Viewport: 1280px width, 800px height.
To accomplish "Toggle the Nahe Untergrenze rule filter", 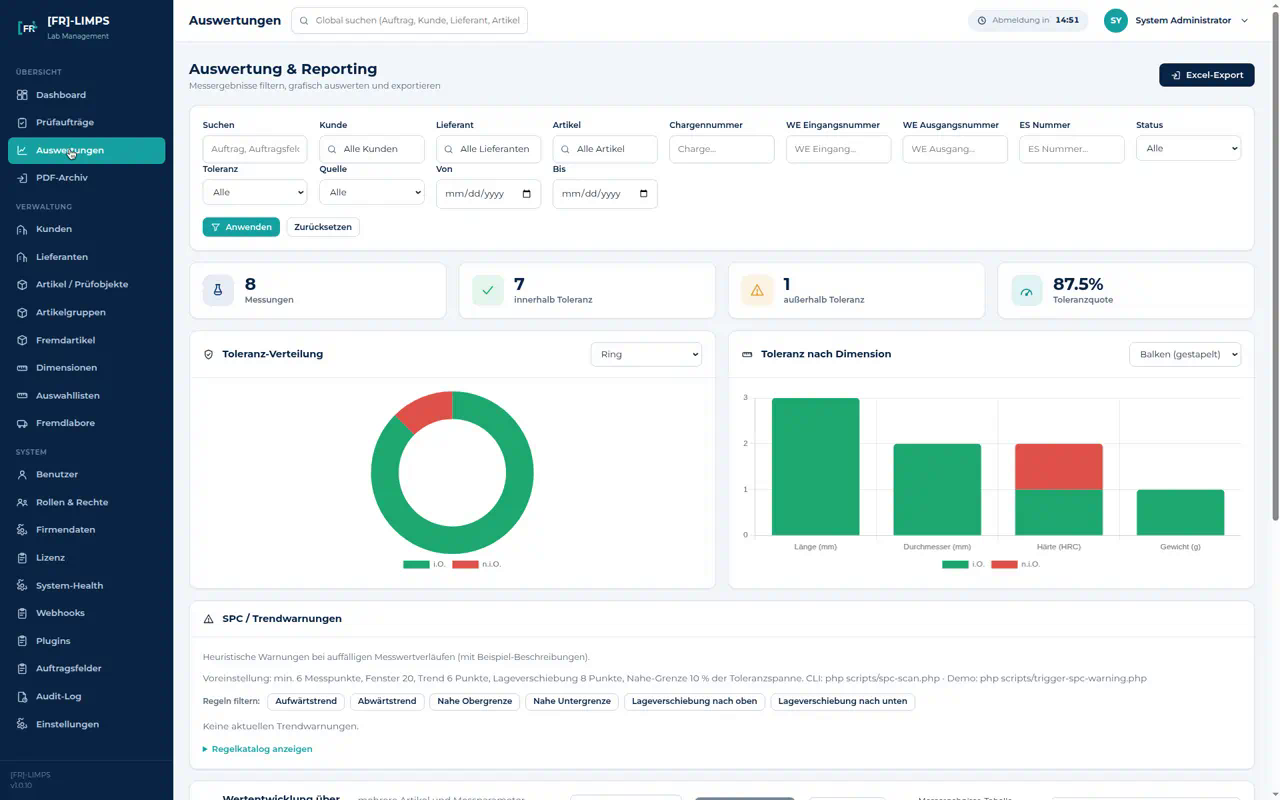I will (572, 701).
